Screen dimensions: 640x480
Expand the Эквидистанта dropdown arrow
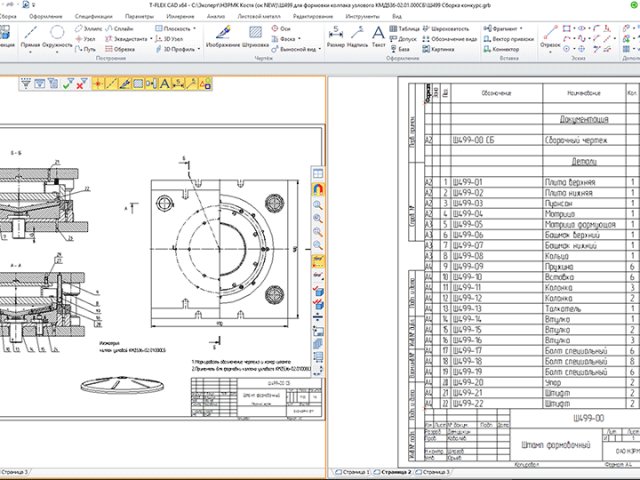[x=151, y=39]
